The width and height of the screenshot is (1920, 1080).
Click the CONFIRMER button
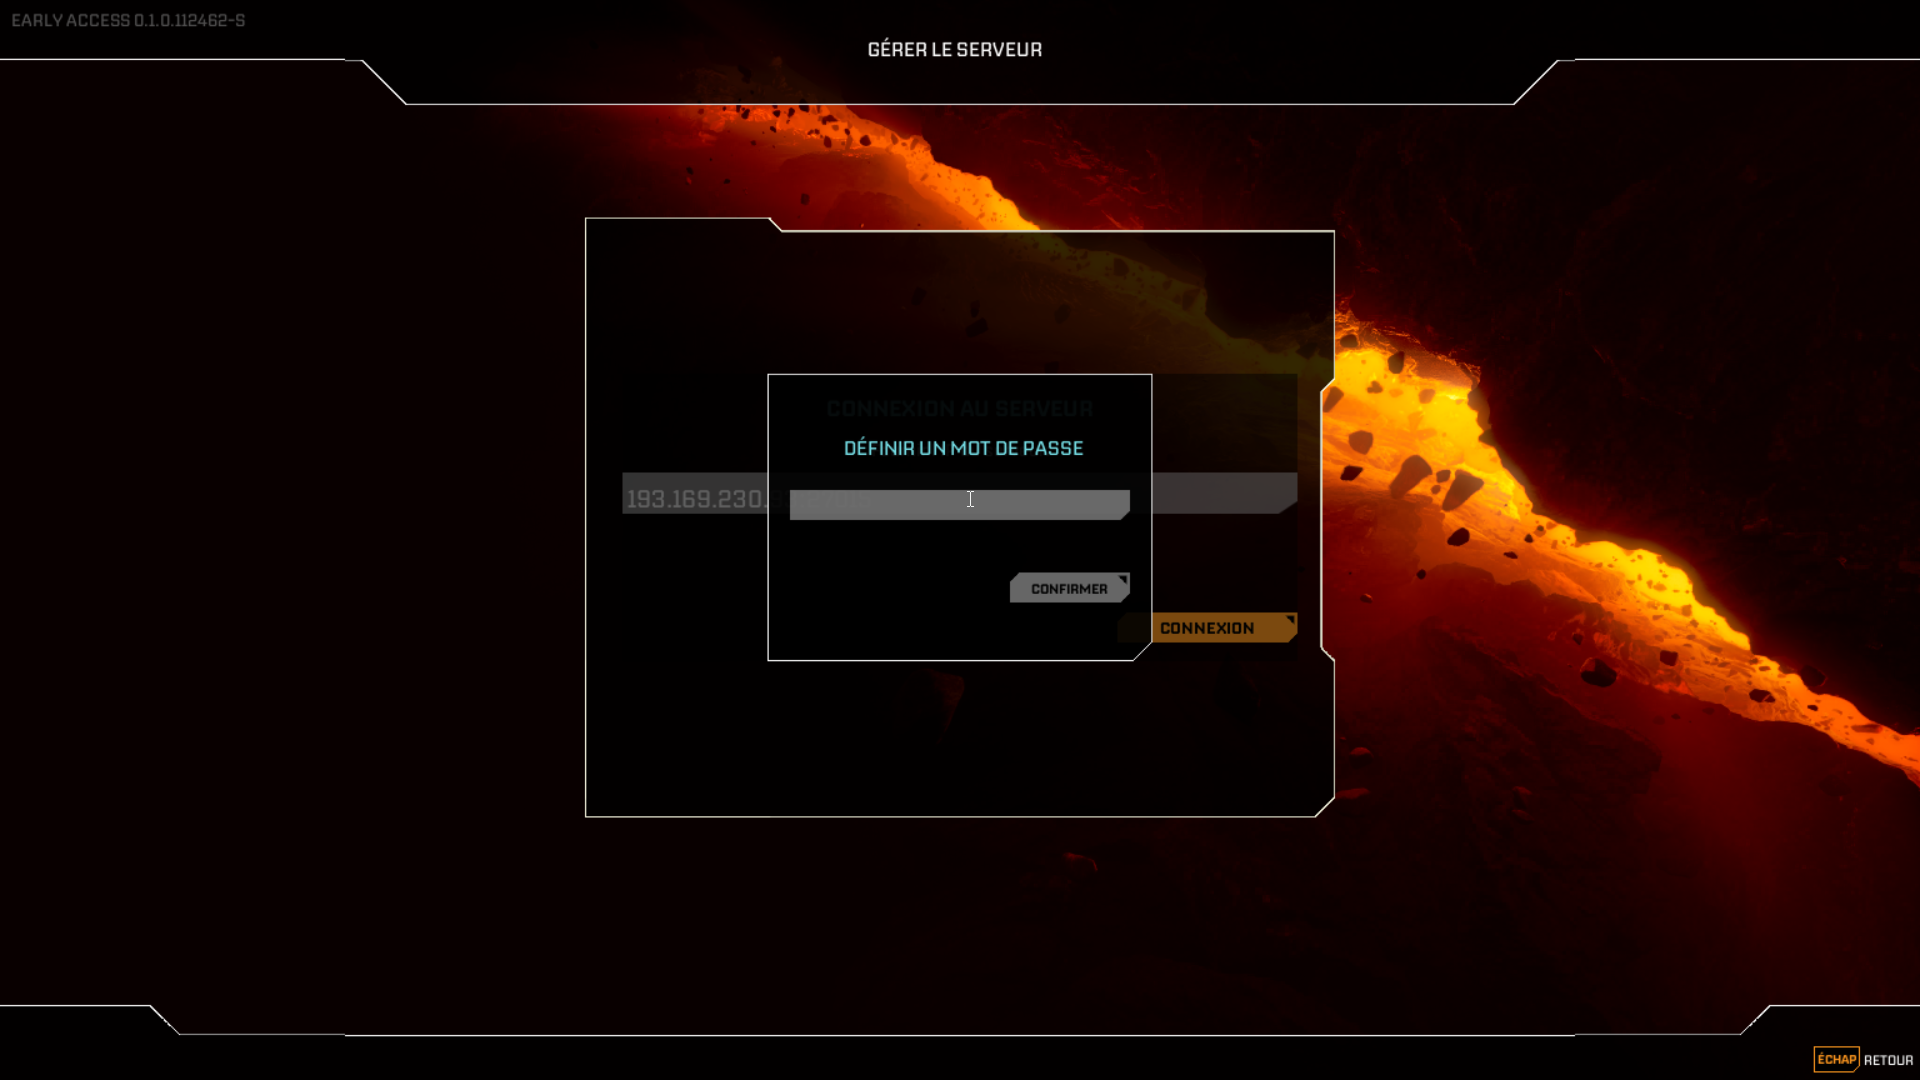coord(1068,588)
